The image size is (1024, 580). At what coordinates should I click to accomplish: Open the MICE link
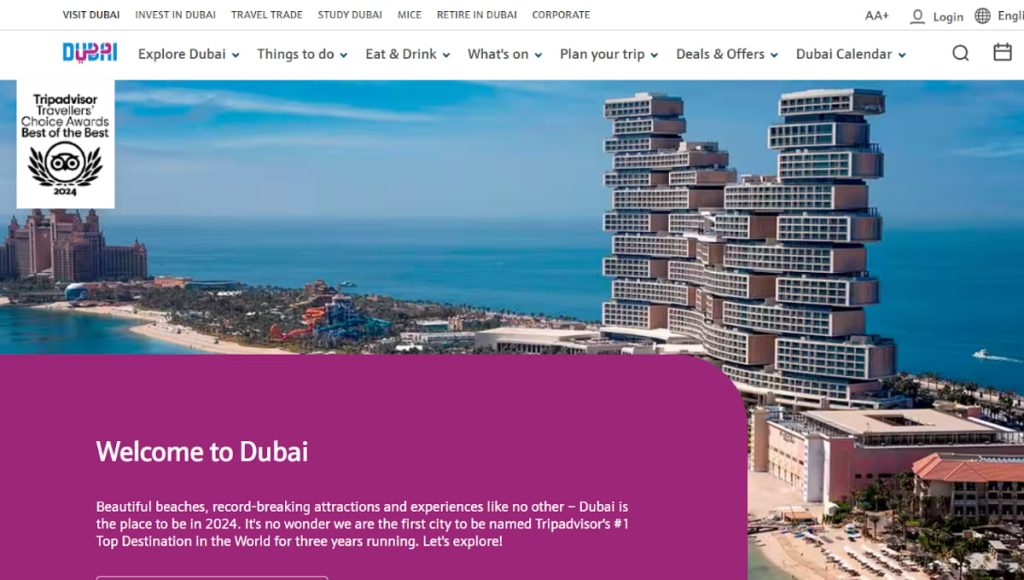tap(409, 14)
